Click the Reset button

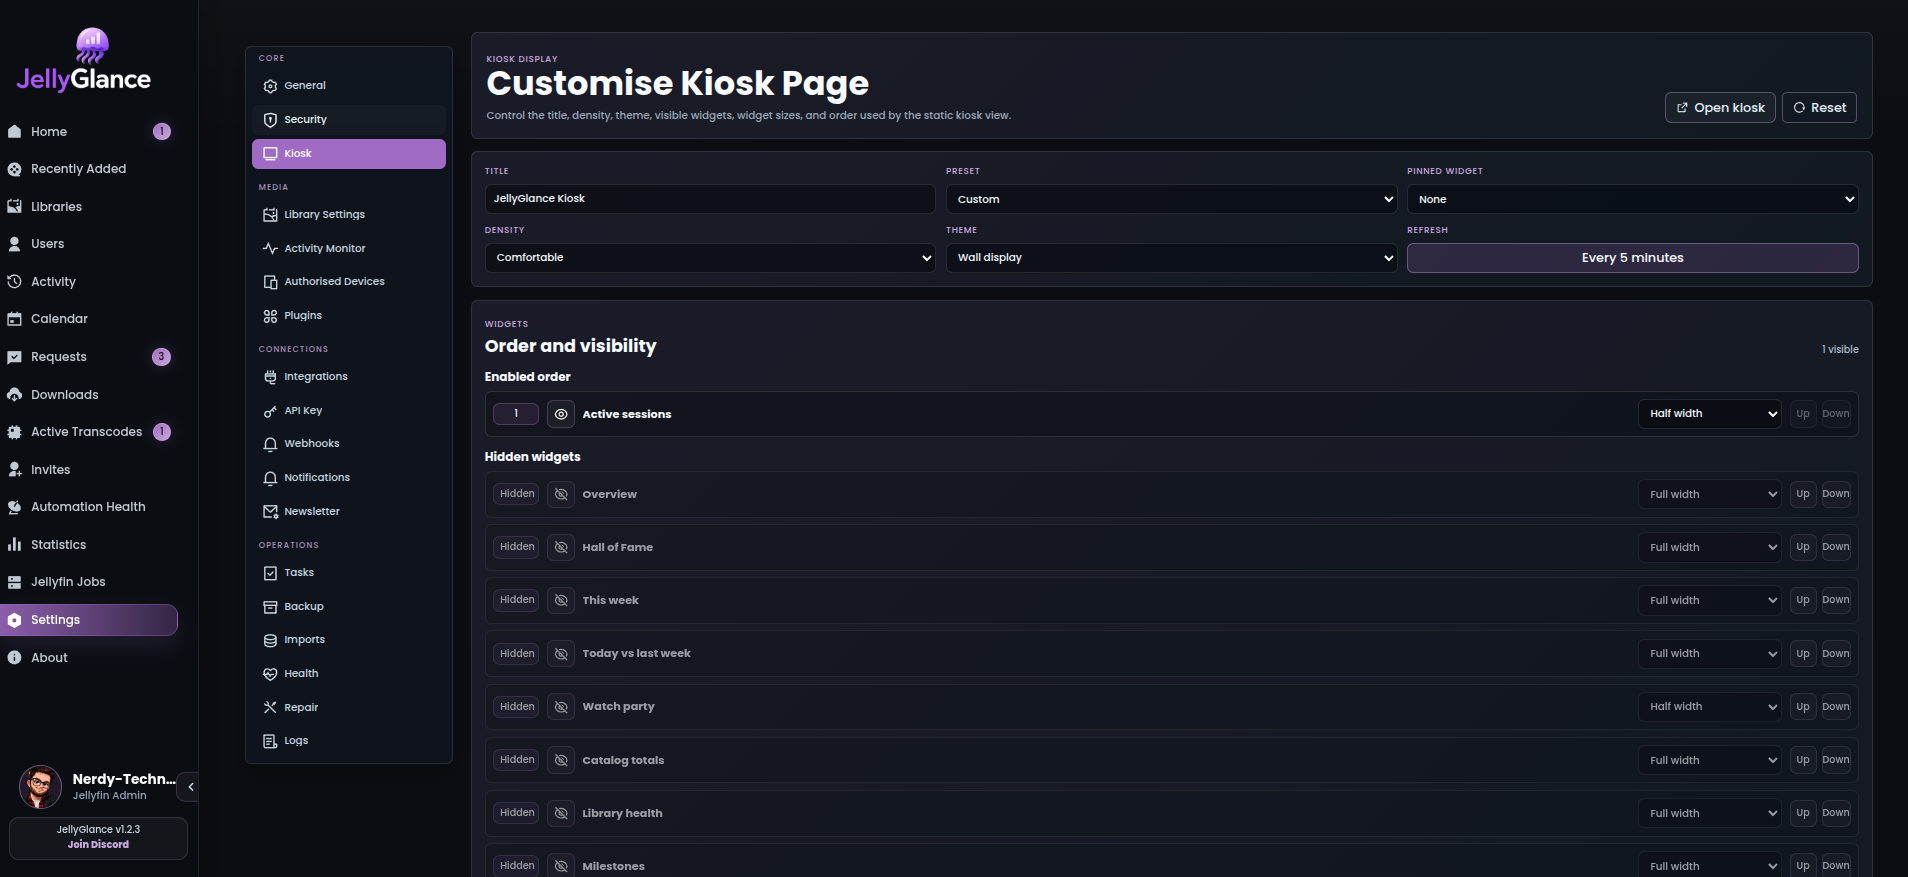[x=1819, y=108]
